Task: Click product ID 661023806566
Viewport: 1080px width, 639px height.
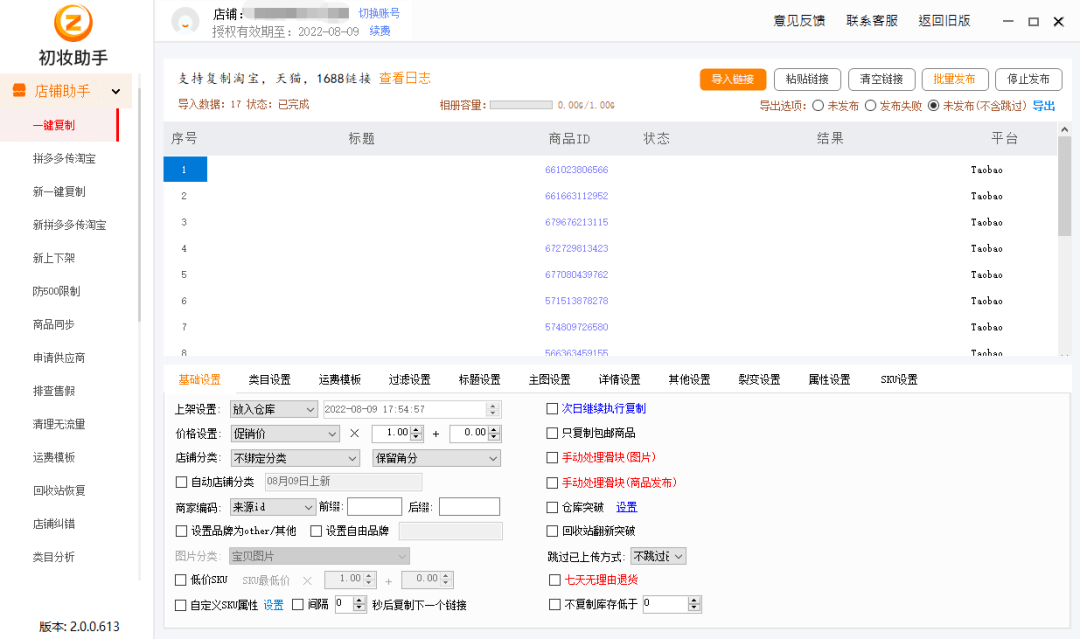Action: click(577, 169)
